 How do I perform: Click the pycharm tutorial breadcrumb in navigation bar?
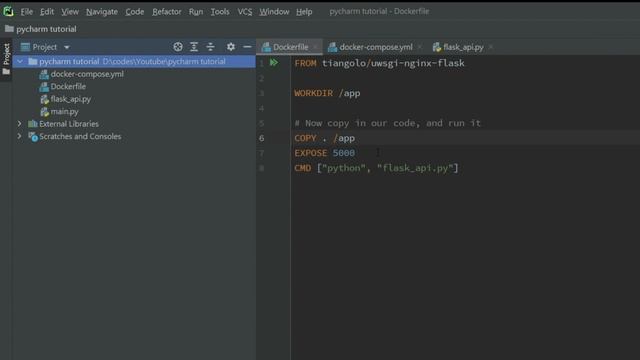coord(41,29)
